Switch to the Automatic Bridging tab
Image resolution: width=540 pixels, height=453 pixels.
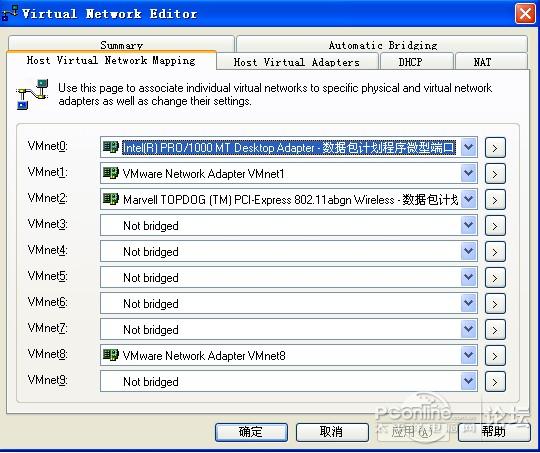pos(382,44)
